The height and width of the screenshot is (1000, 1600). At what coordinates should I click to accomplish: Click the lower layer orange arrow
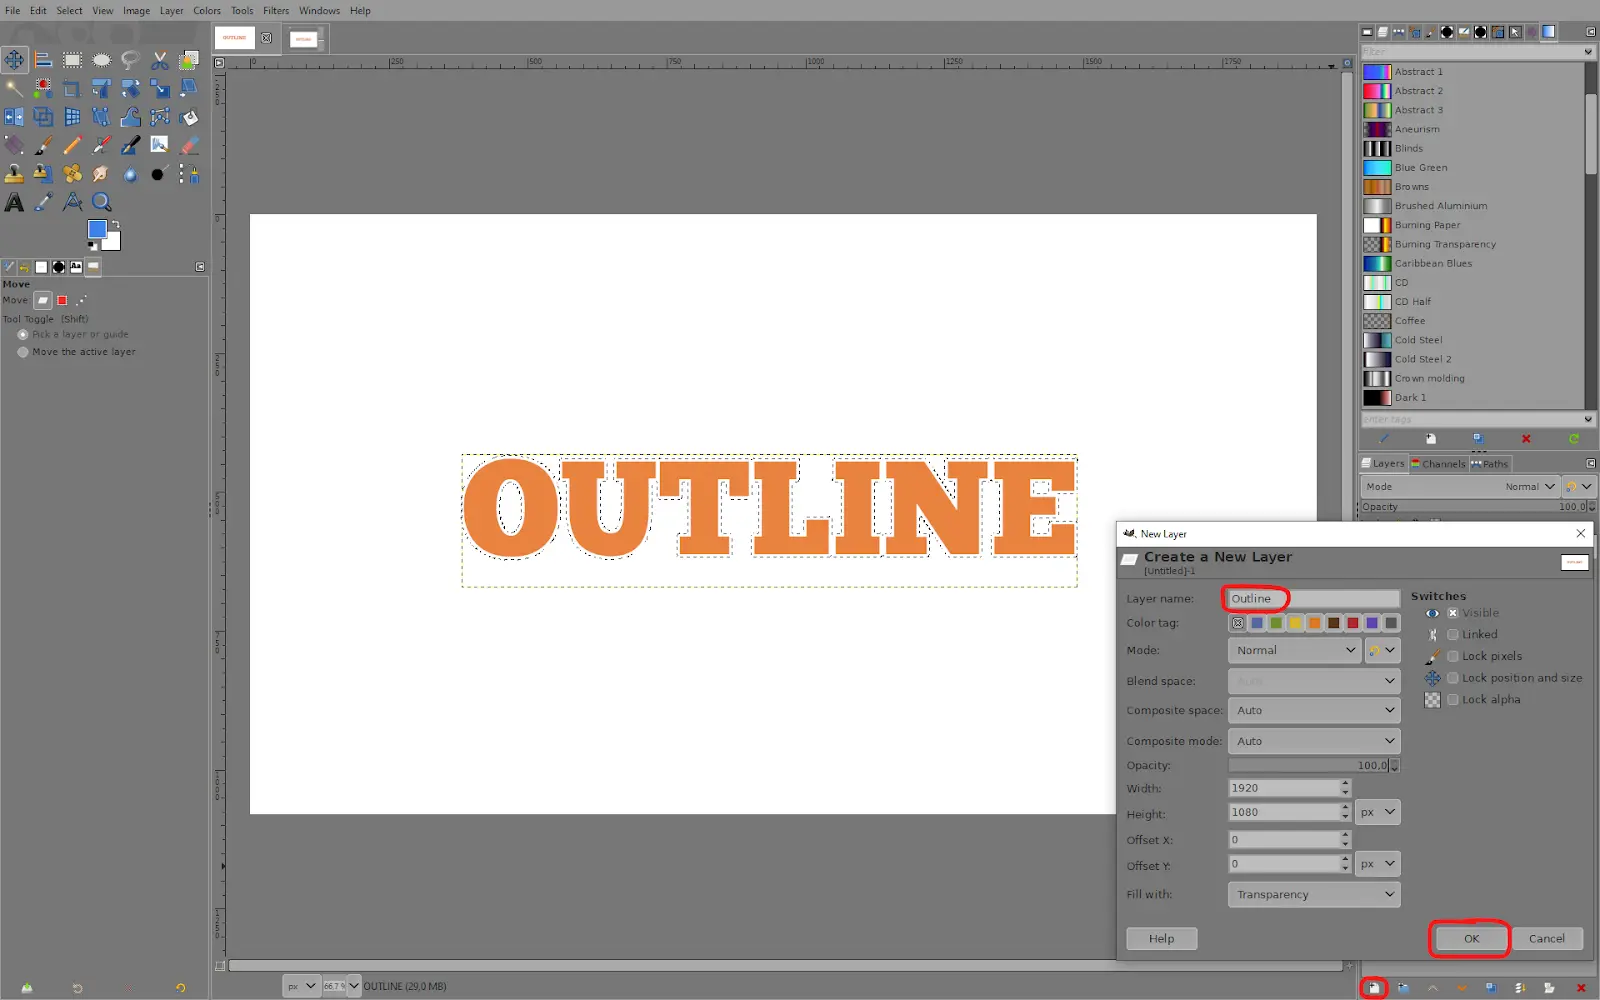point(1462,988)
